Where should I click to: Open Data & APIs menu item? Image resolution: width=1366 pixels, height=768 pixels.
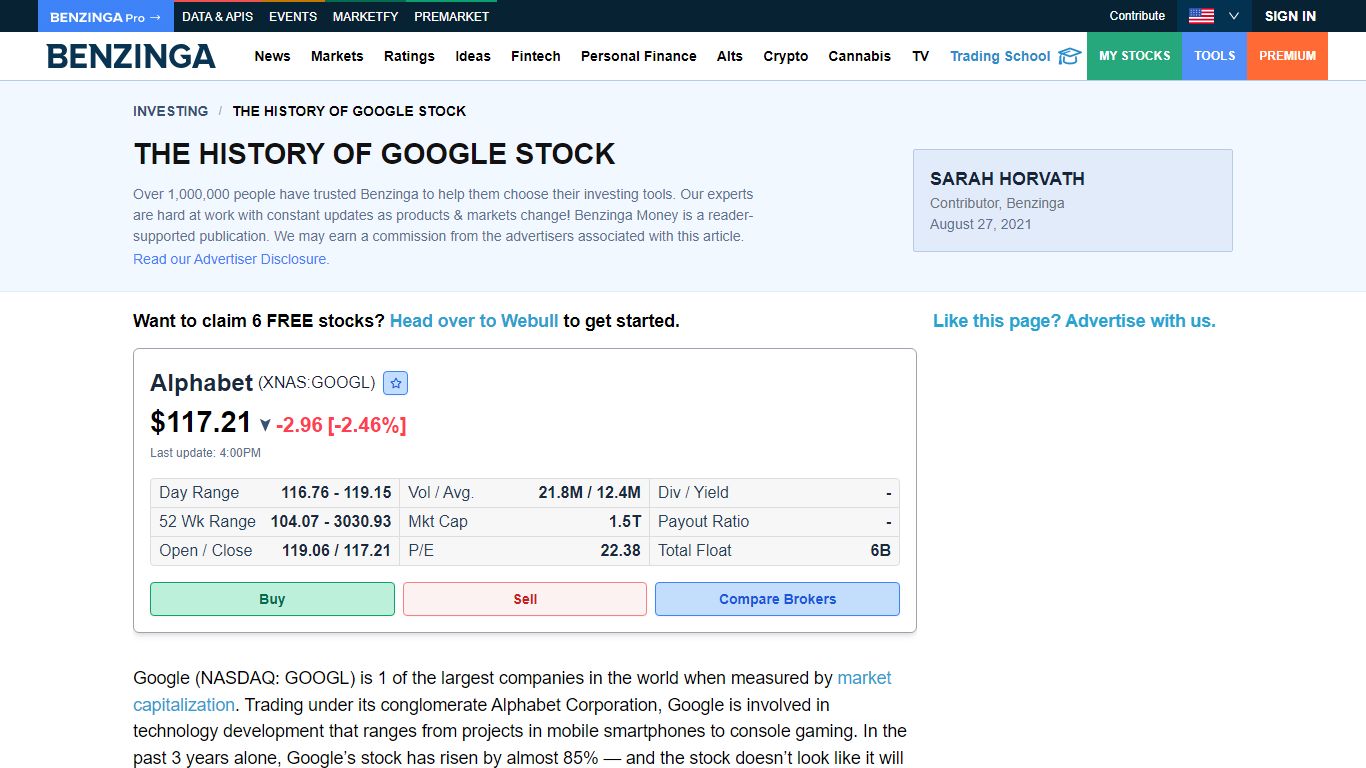217,16
